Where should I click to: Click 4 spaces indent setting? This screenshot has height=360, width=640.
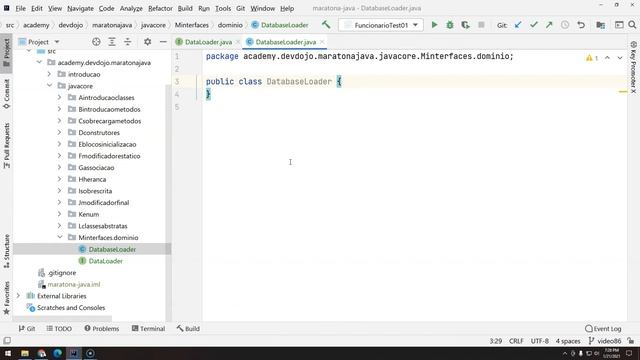pos(568,341)
